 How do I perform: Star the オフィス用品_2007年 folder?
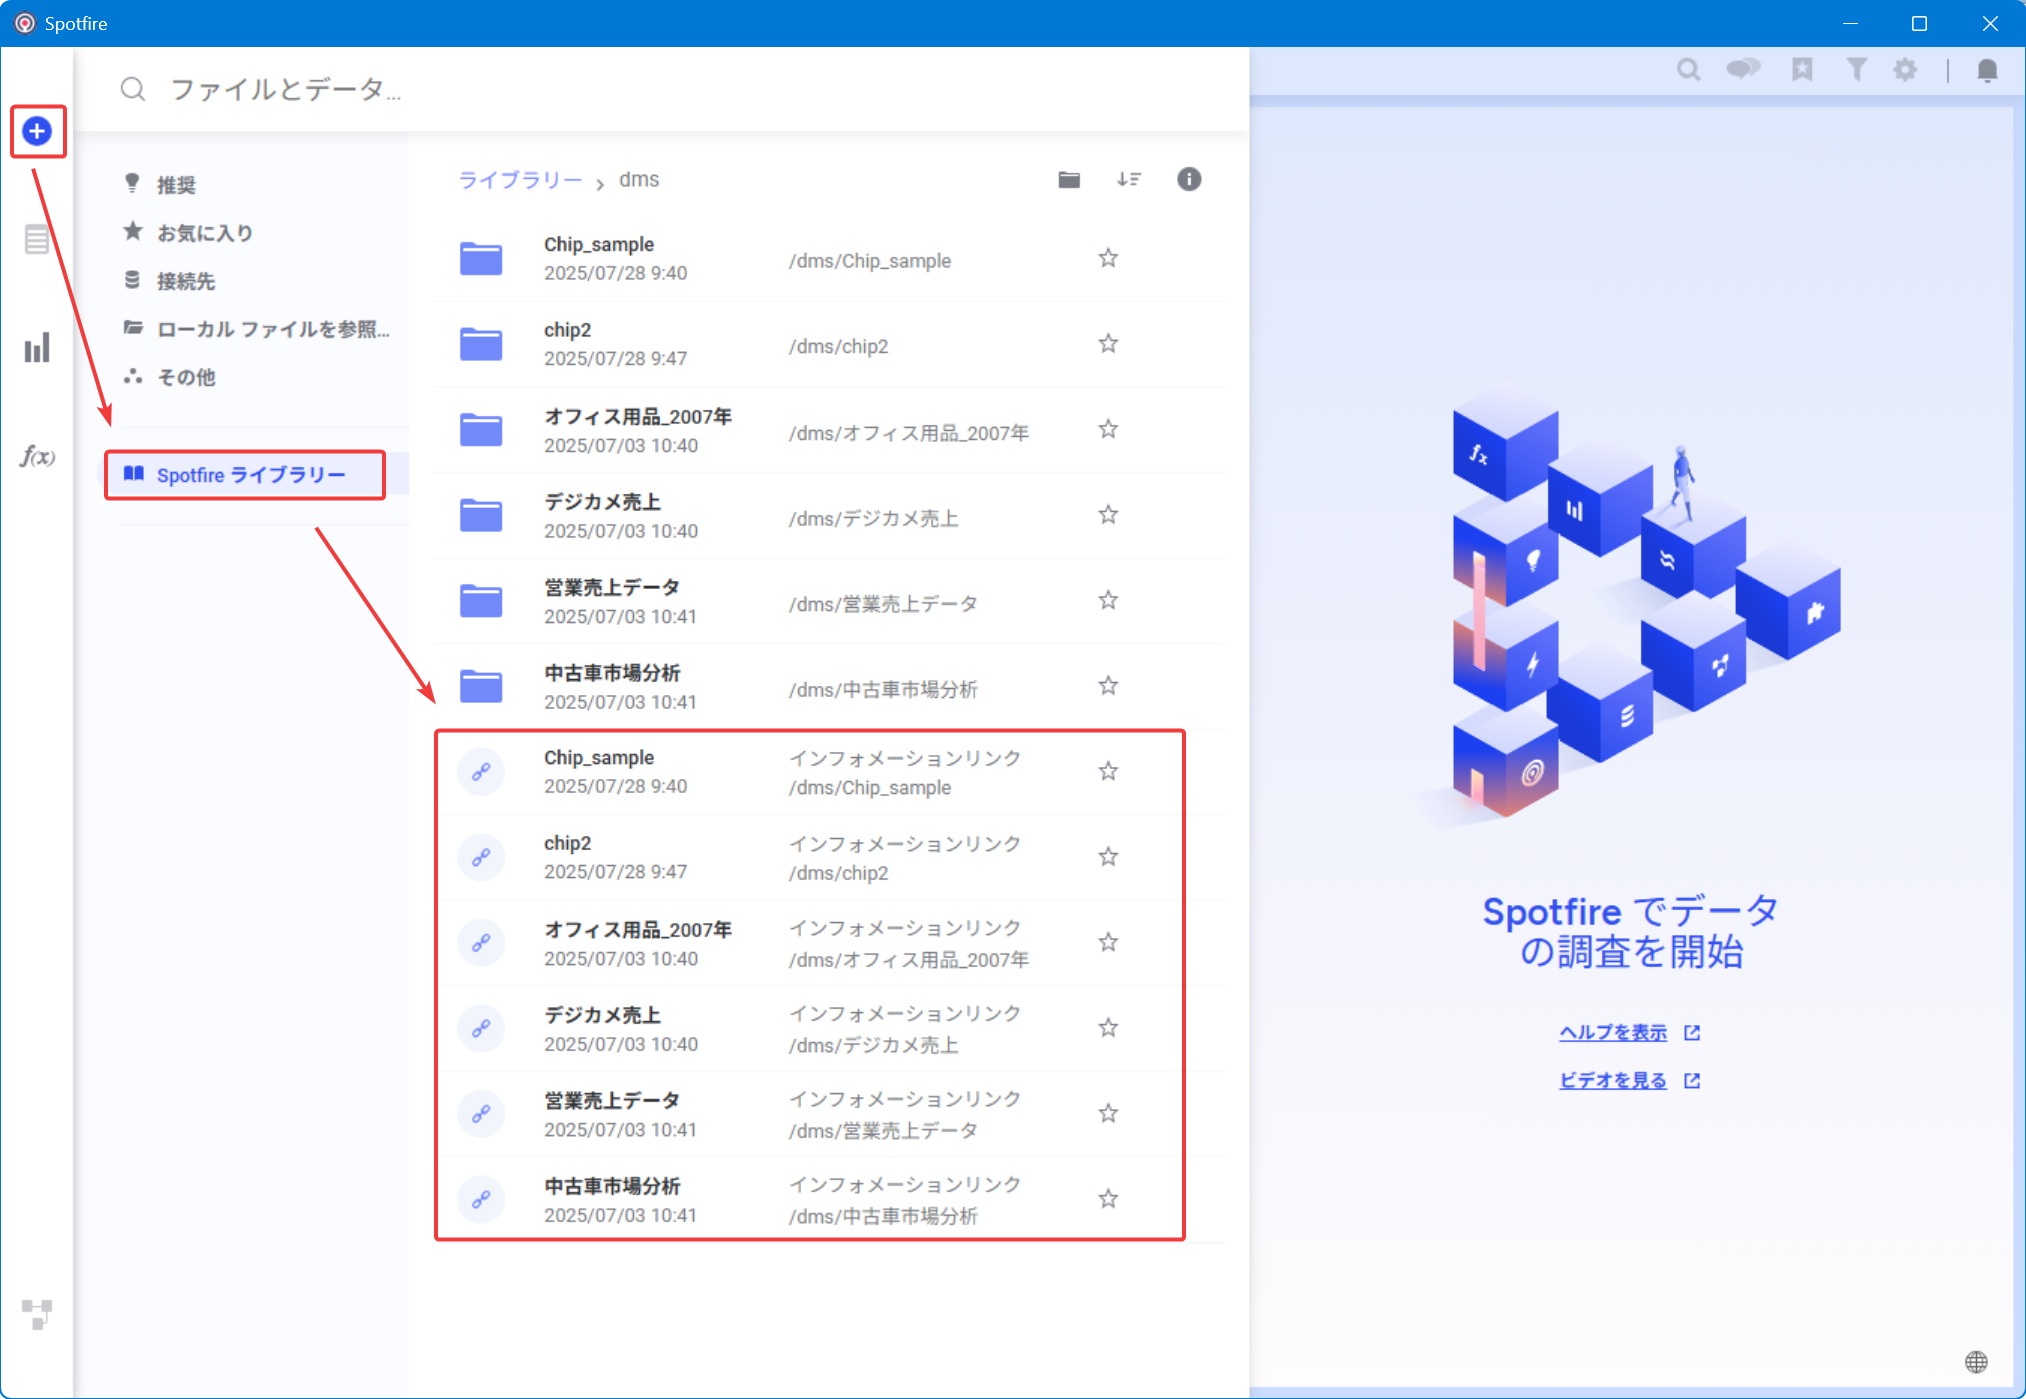click(x=1108, y=429)
